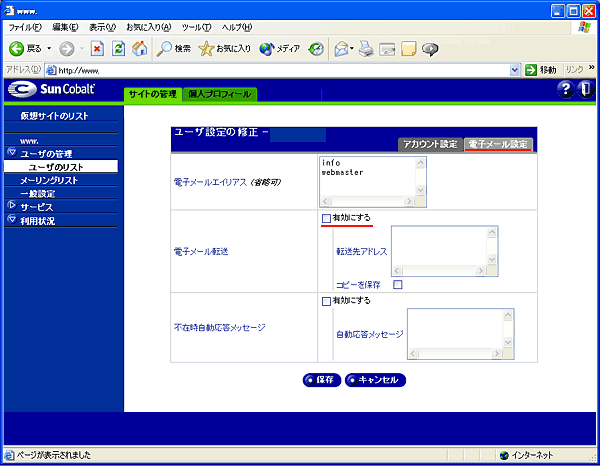The width and height of the screenshot is (600, 466).
Task: Click the Stop loading toolbar icon
Action: (97, 48)
